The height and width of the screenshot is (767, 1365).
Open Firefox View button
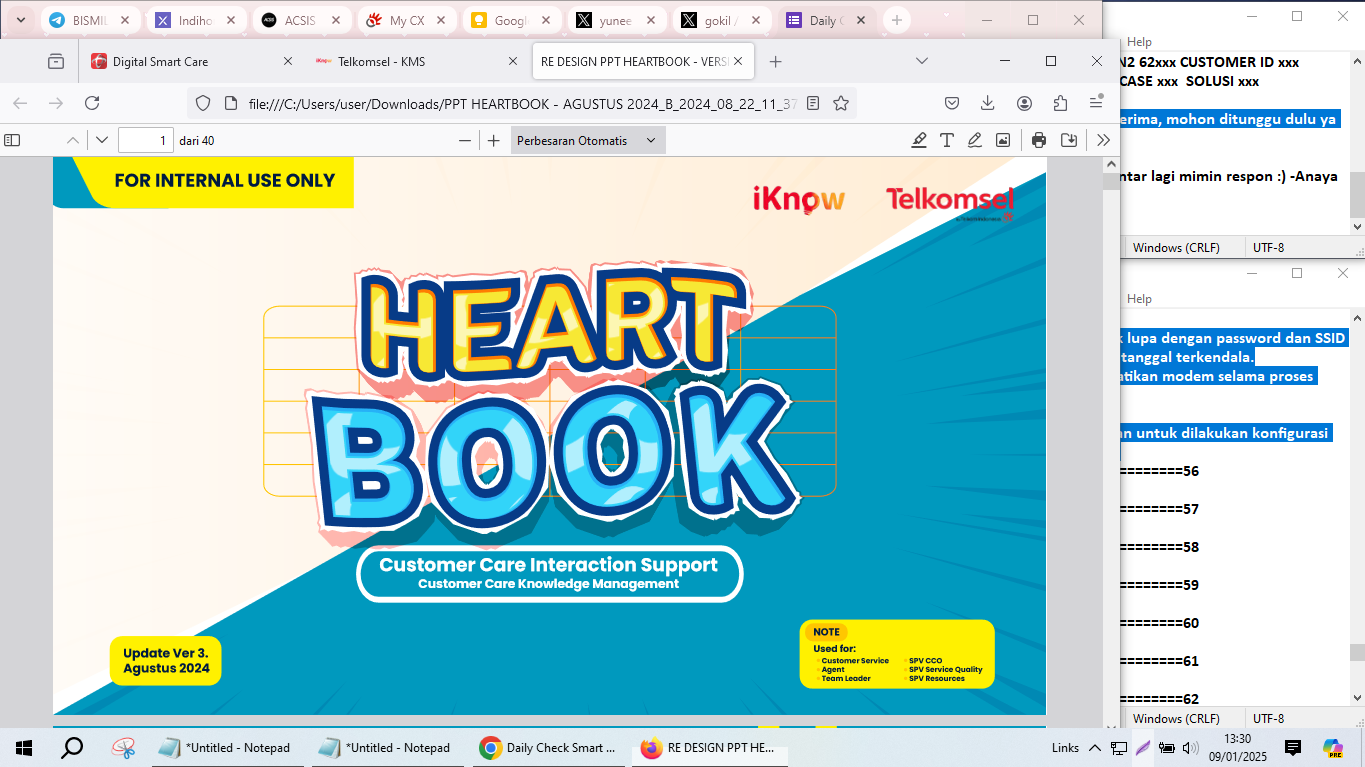[x=56, y=62]
